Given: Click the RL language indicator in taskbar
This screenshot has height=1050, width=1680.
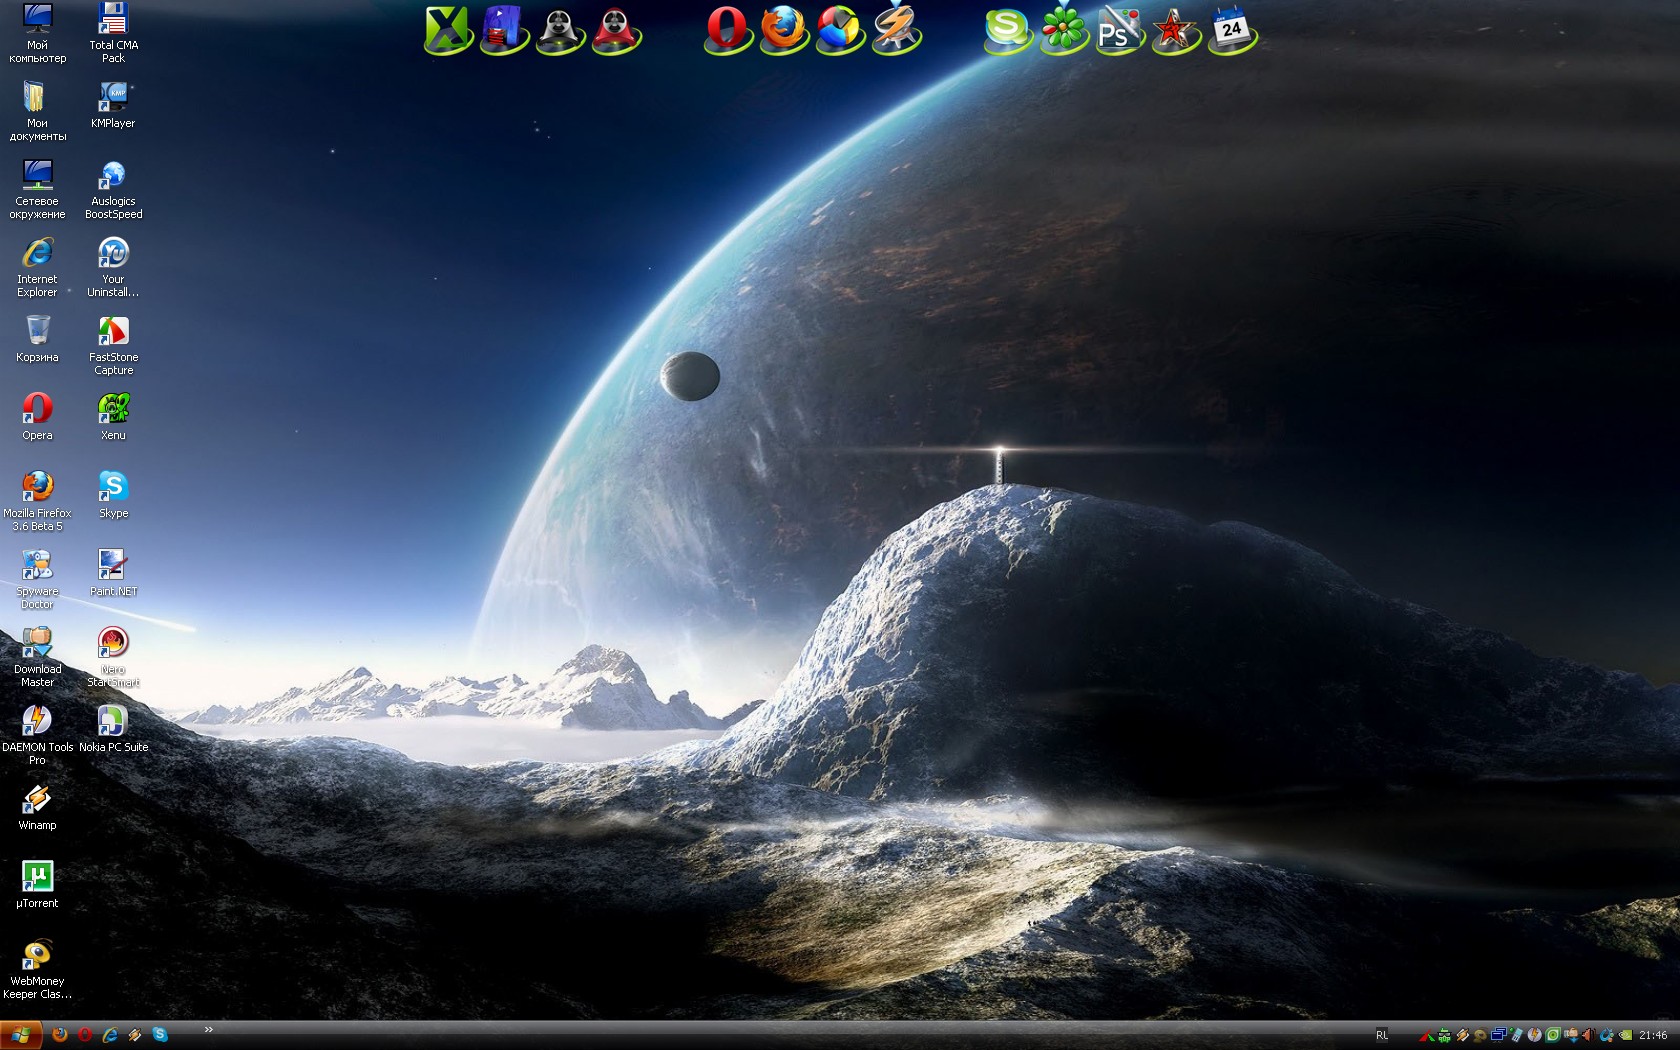Looking at the screenshot, I should [x=1382, y=1035].
